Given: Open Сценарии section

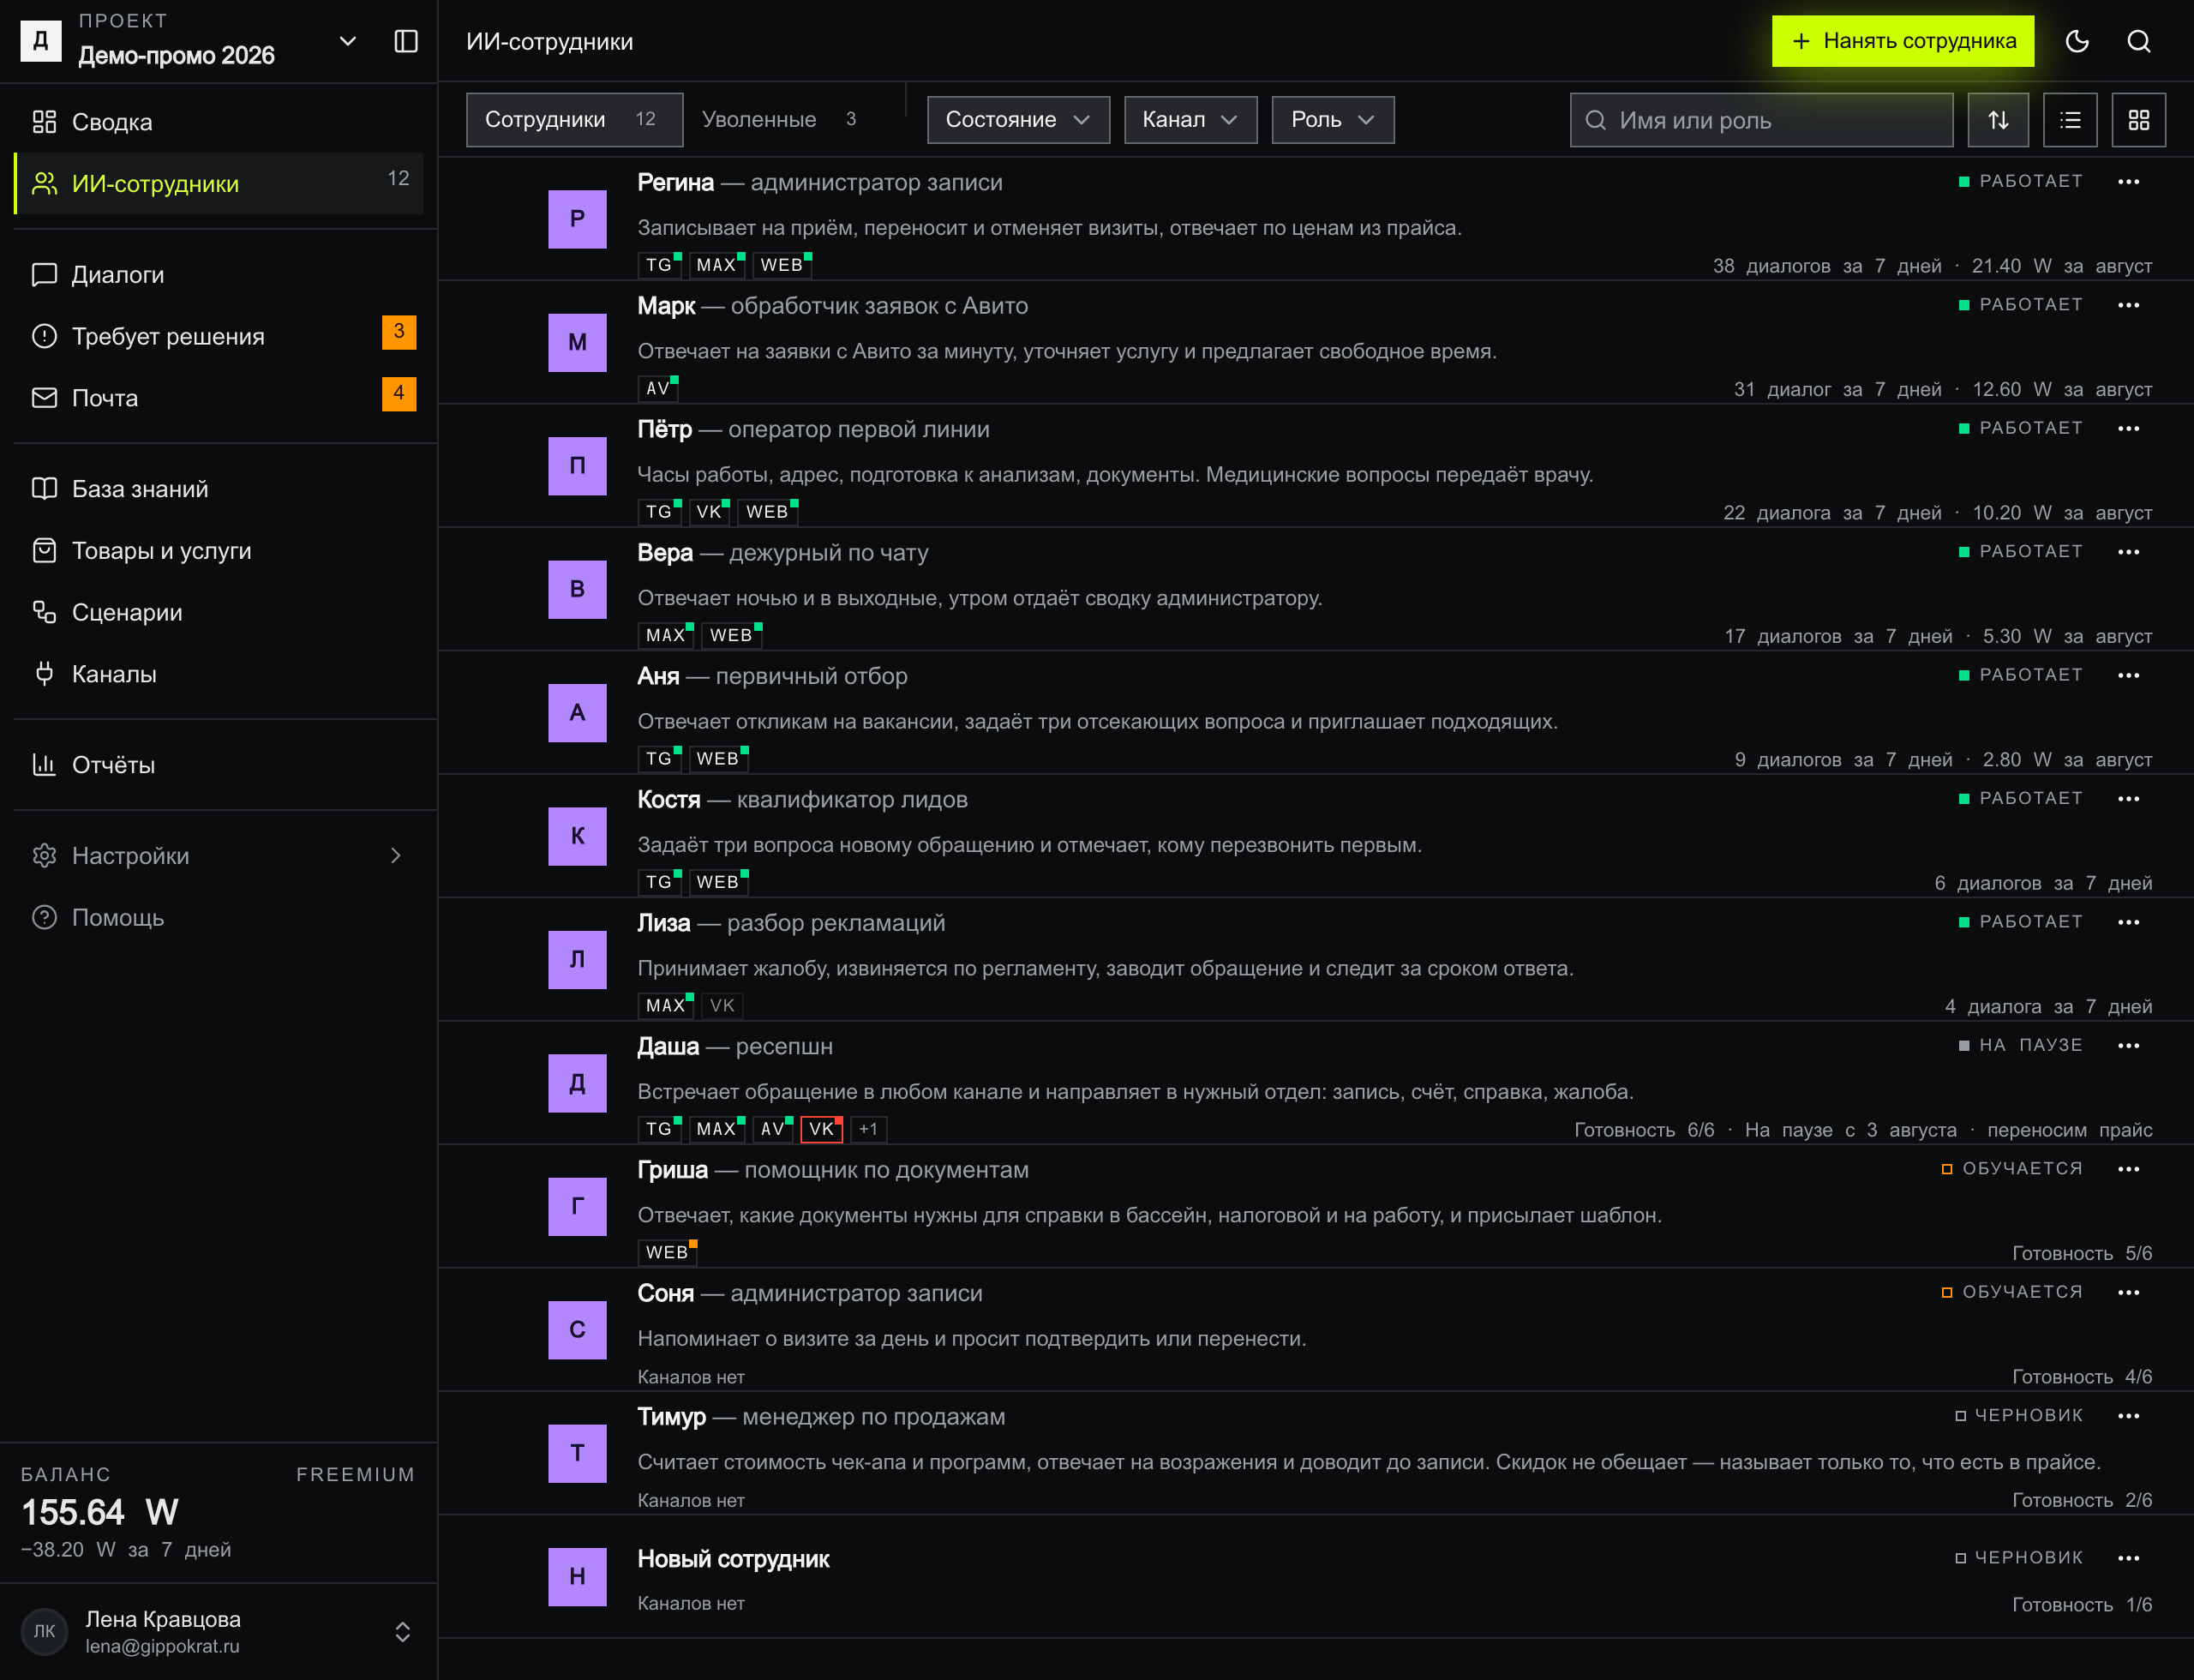Looking at the screenshot, I should [219, 613].
